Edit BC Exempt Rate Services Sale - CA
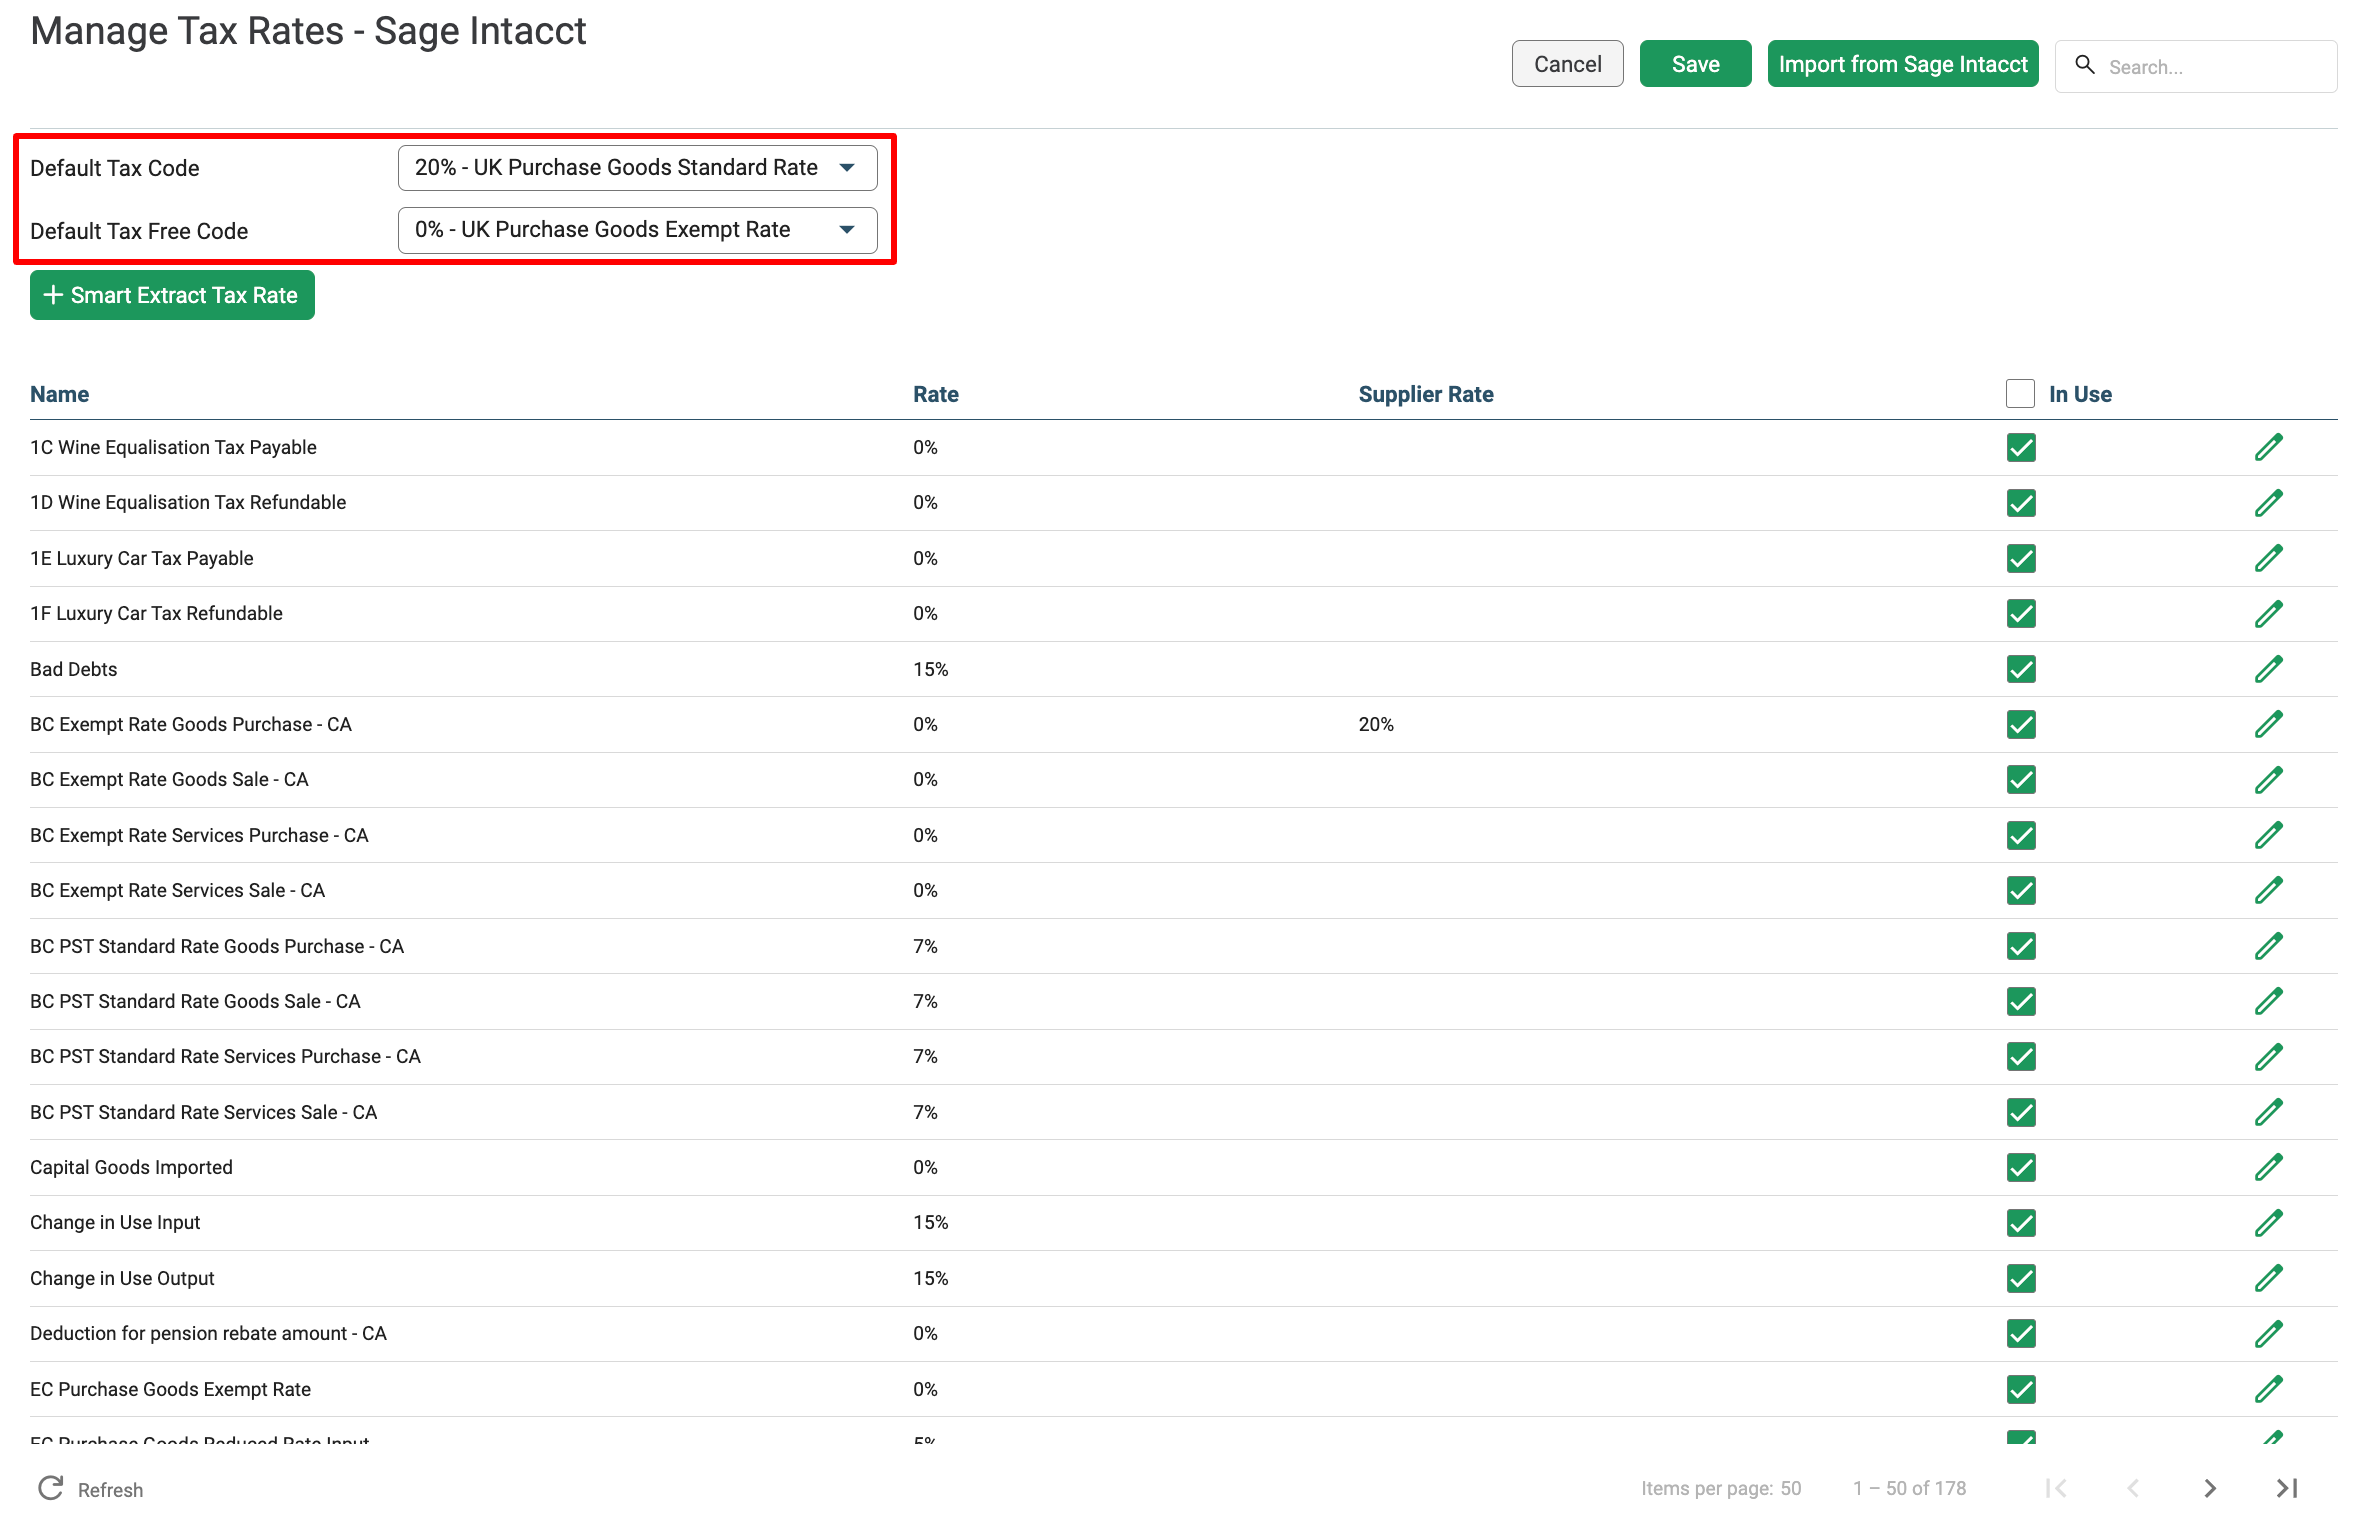 click(2268, 890)
